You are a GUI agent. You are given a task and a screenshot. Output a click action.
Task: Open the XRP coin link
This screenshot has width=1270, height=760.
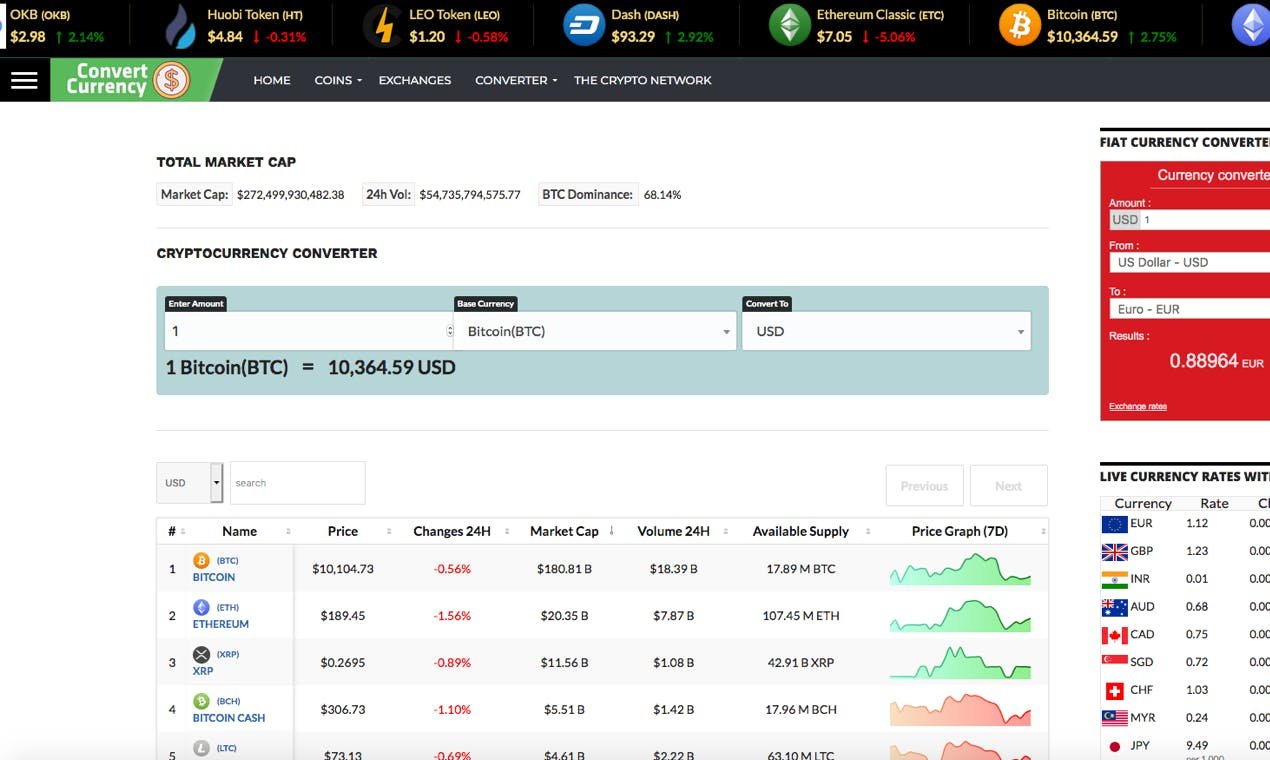click(203, 671)
